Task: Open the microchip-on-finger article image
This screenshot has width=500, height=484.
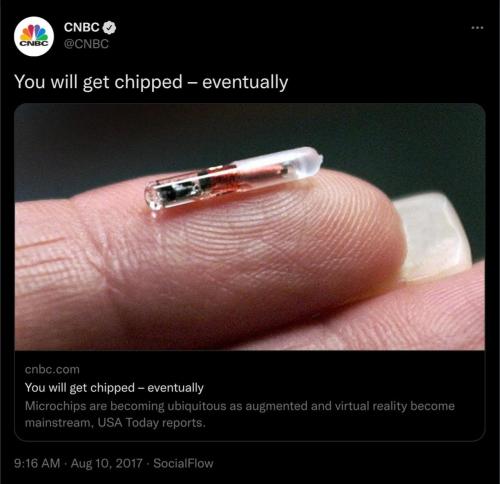Action: click(250, 227)
